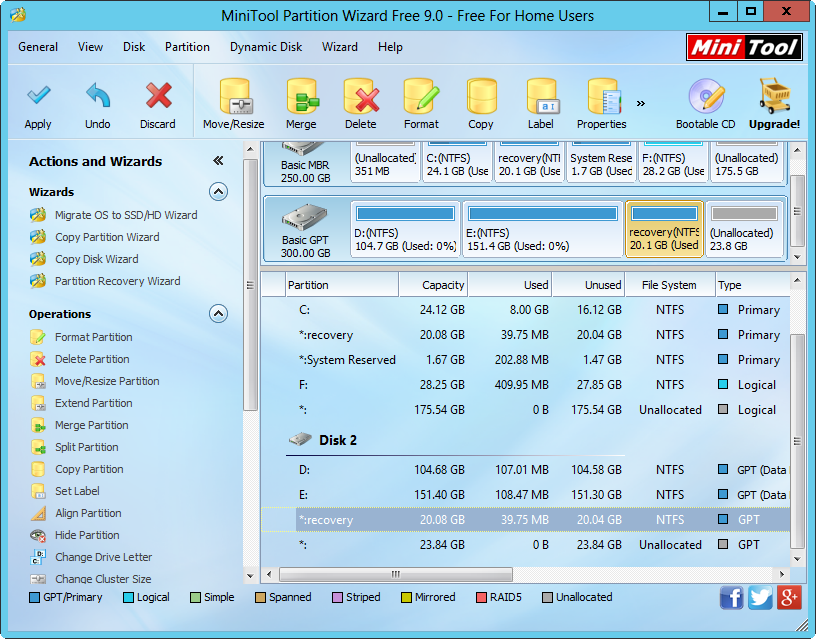This screenshot has height=639, width=816.
Task: Open the Google Plus share icon
Action: tap(789, 597)
